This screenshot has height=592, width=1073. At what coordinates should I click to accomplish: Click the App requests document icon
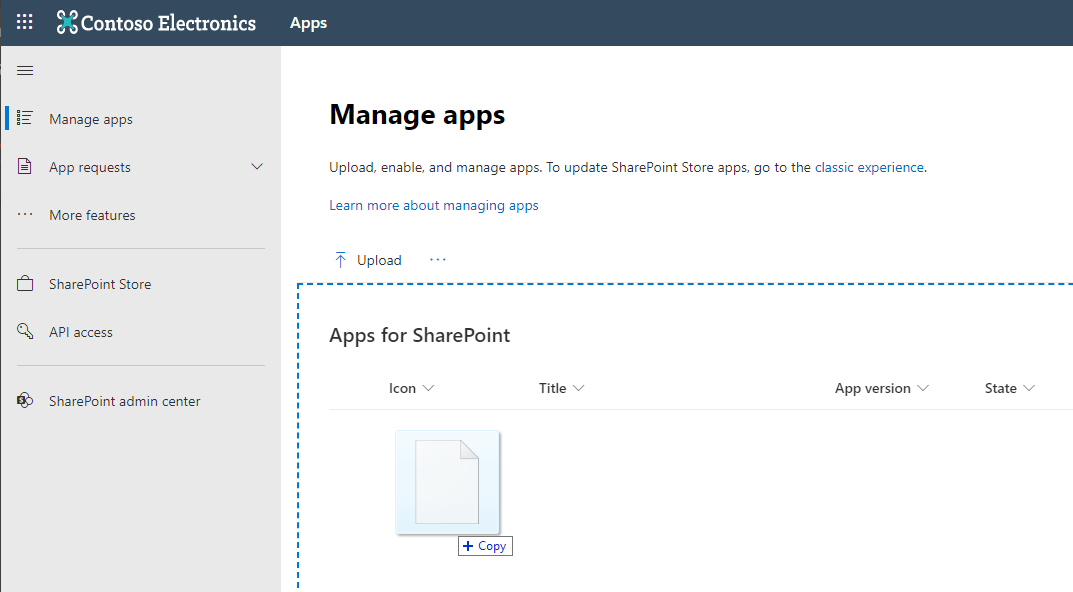pos(25,166)
